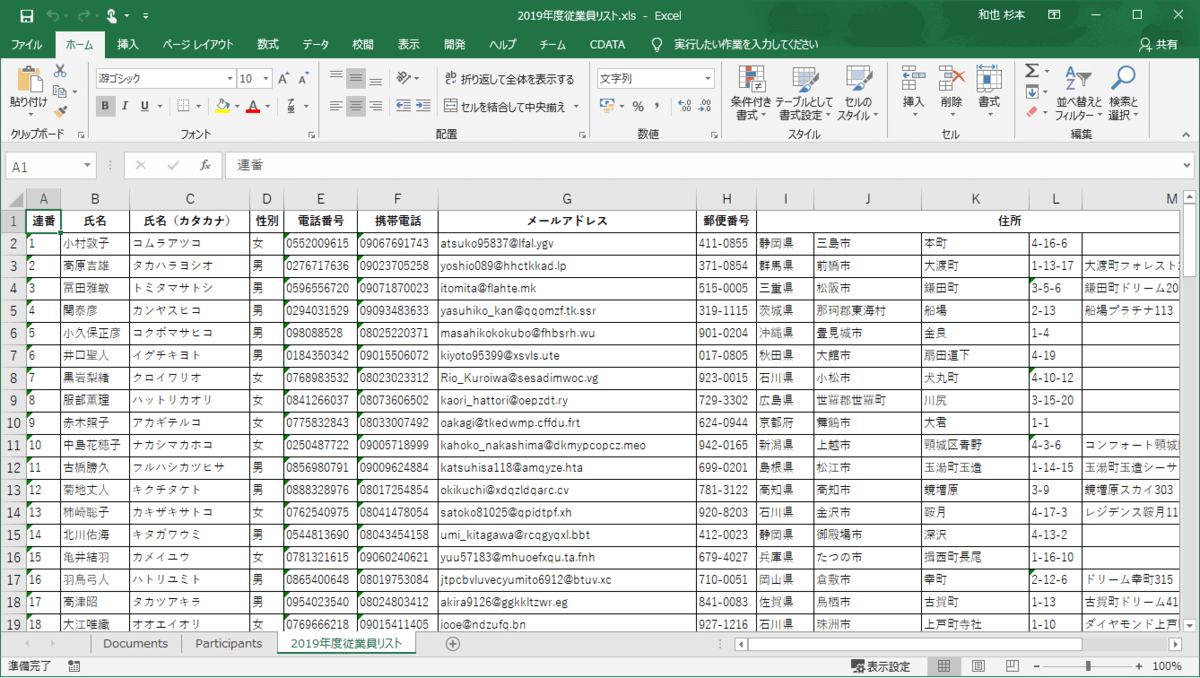
Task: Click the AutoSum sigma icon
Action: (1032, 72)
